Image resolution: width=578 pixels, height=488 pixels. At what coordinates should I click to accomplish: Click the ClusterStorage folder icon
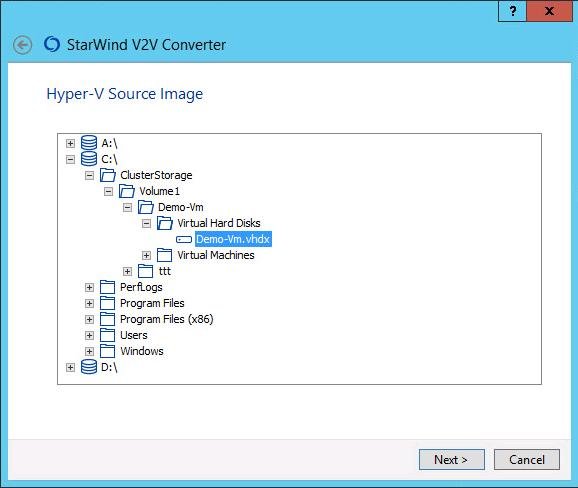pos(108,175)
